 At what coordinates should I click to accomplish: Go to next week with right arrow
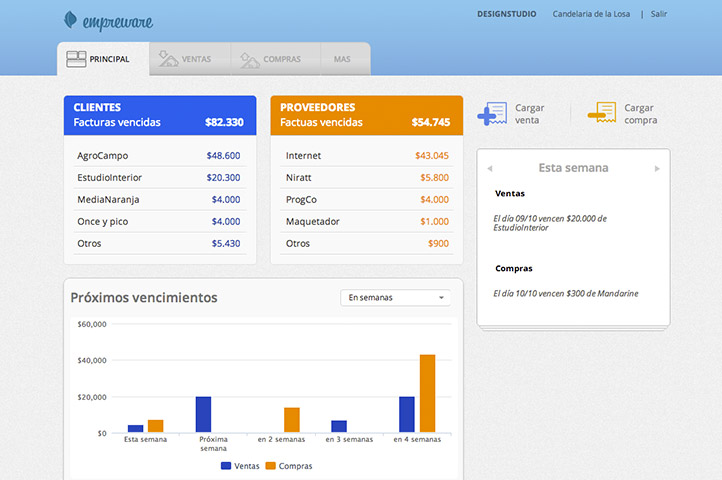657,168
